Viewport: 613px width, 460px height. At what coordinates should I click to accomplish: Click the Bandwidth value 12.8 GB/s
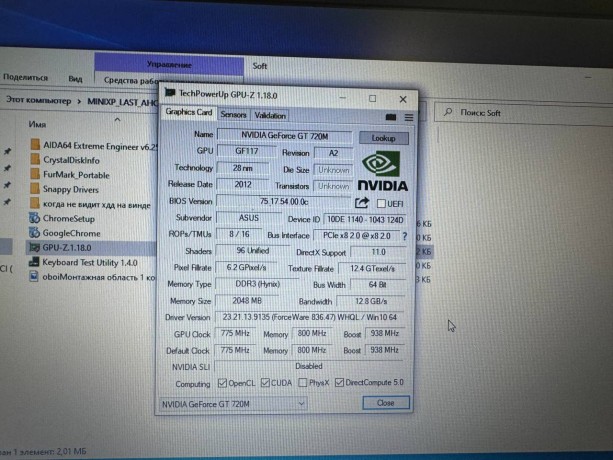click(x=371, y=301)
